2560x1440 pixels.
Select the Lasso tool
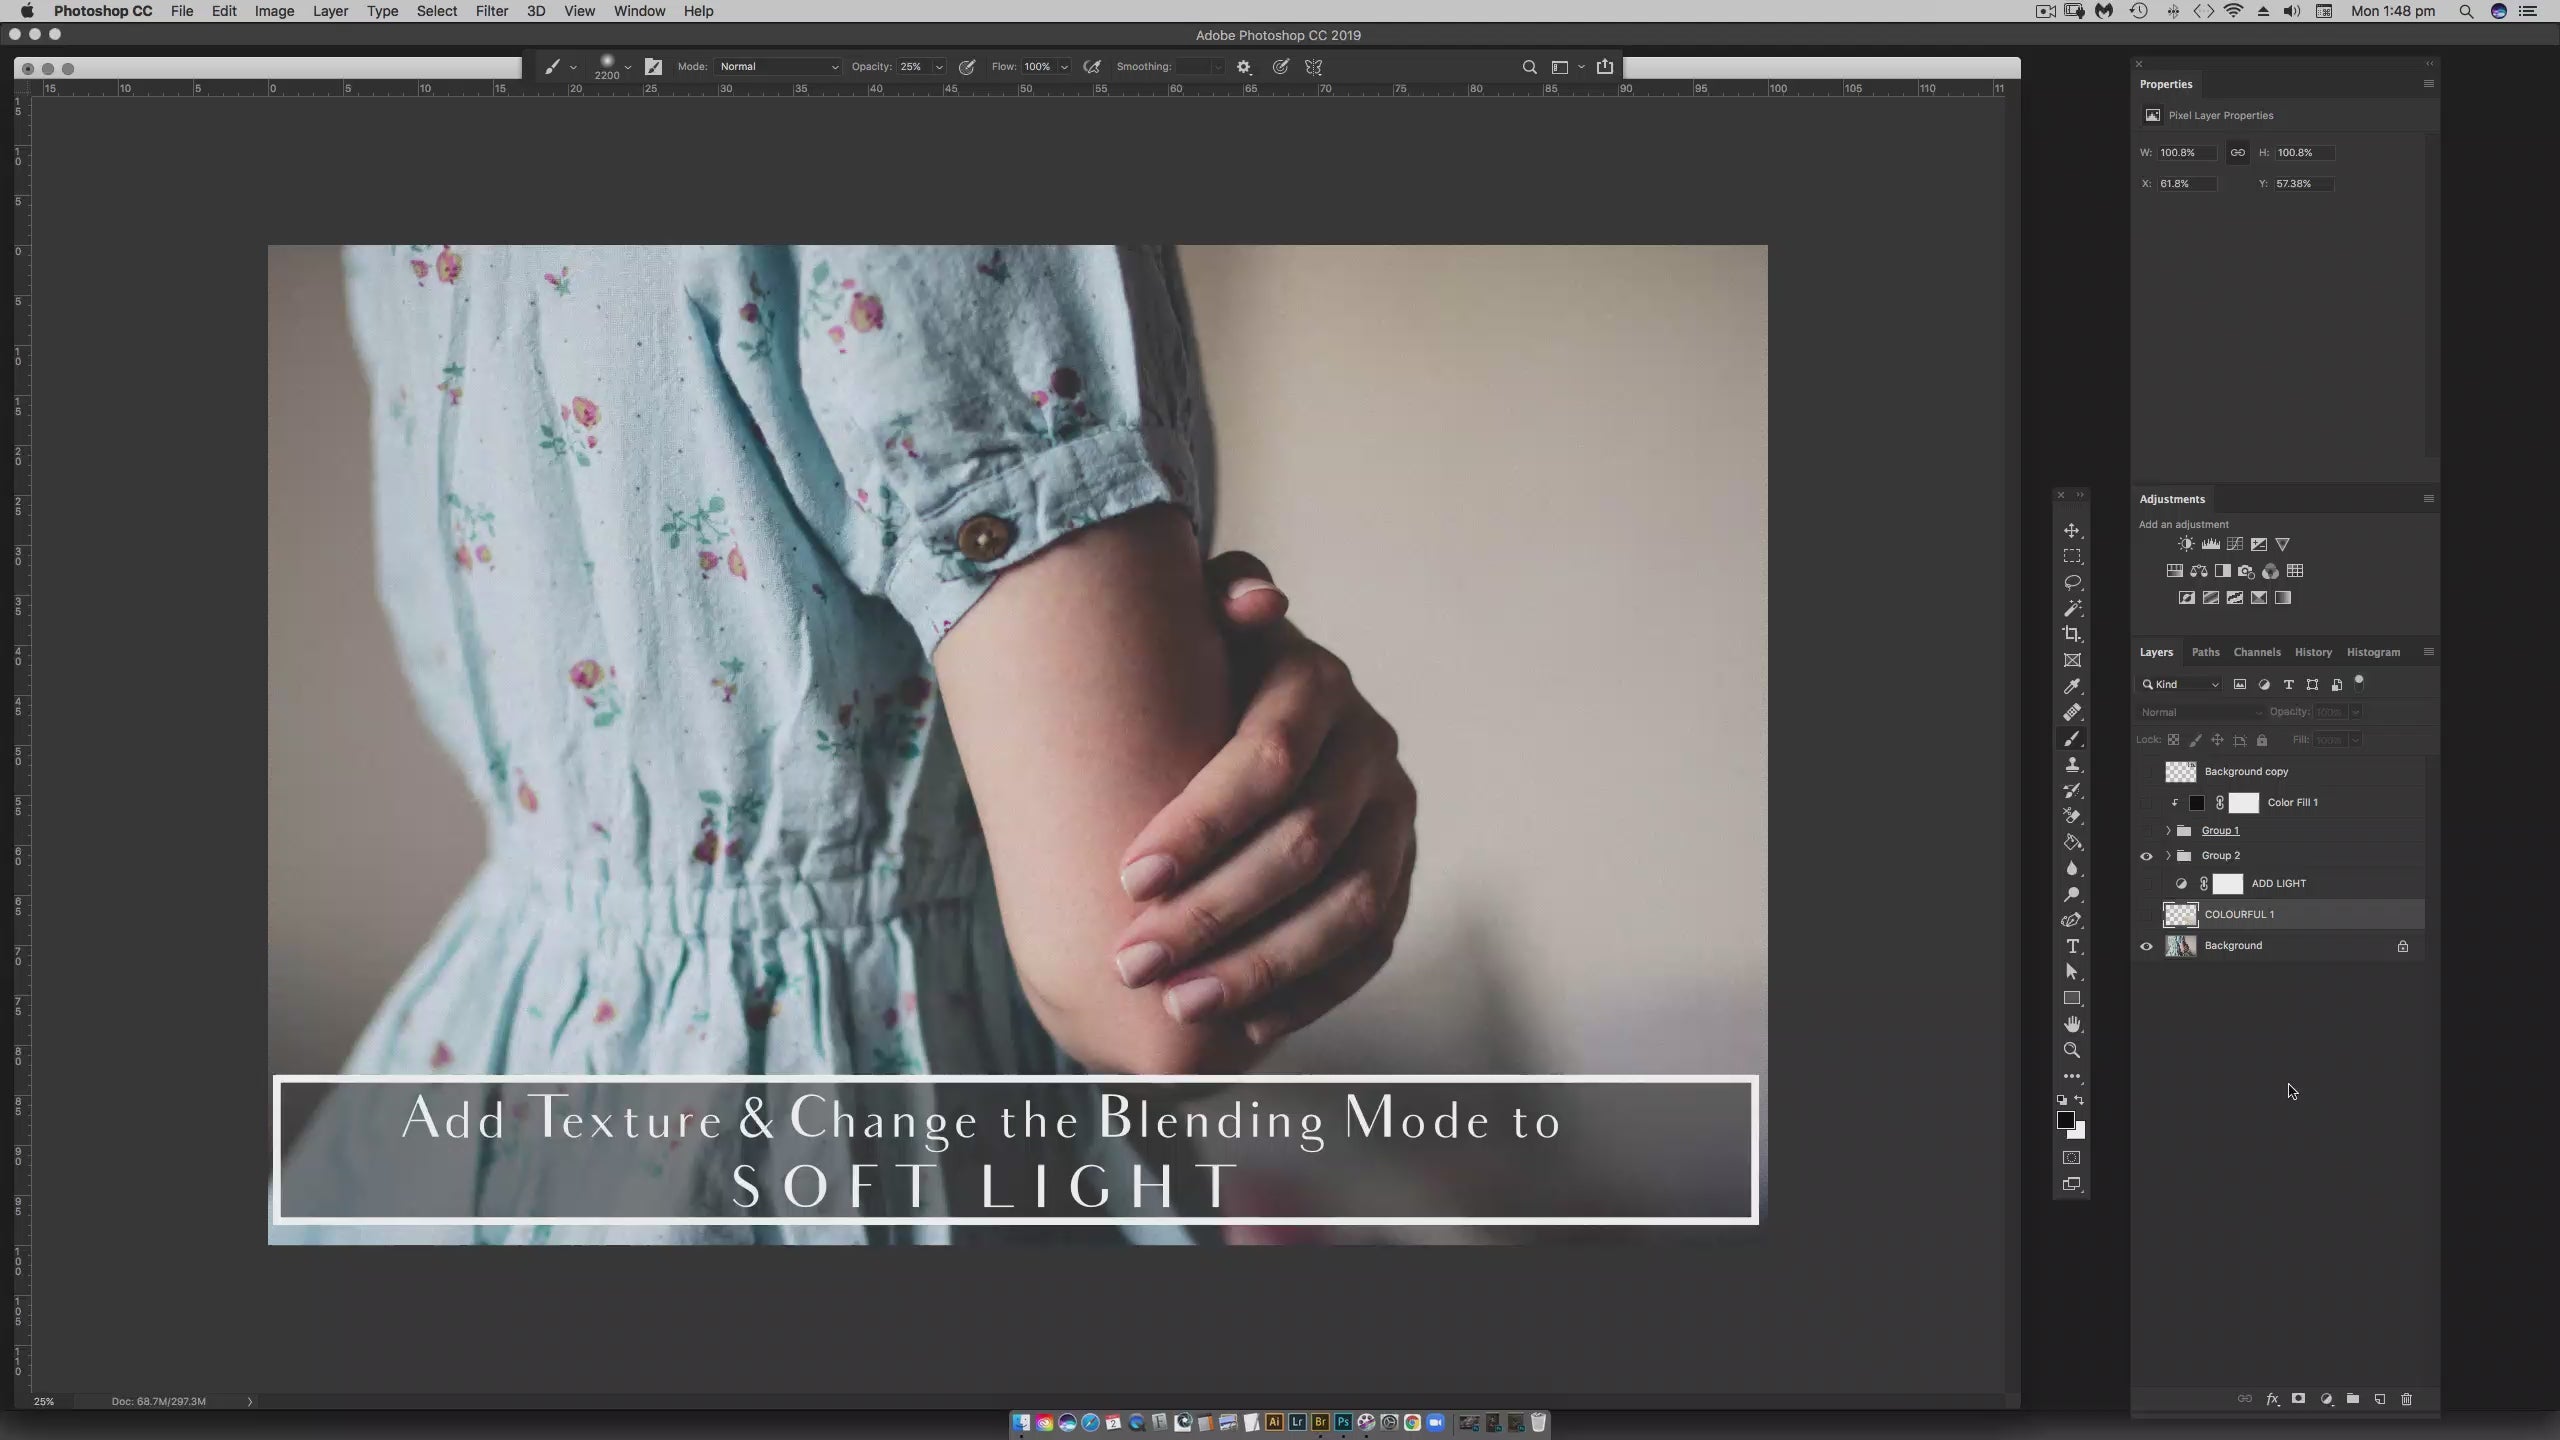pos(2072,582)
